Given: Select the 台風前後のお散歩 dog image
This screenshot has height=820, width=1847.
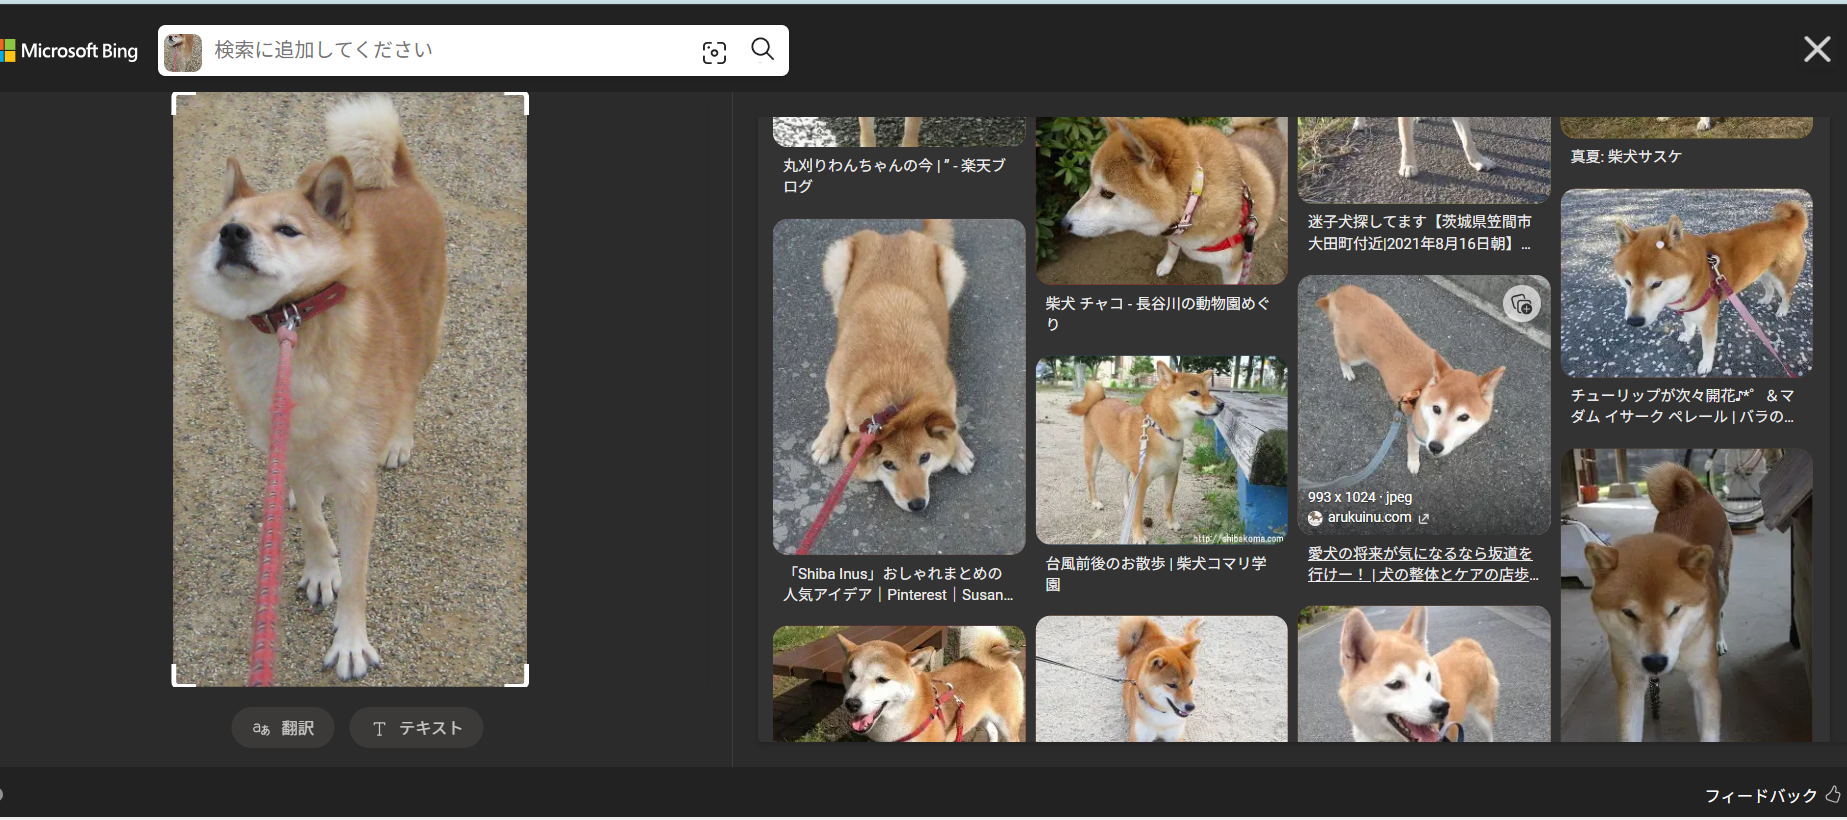Looking at the screenshot, I should click(1161, 450).
